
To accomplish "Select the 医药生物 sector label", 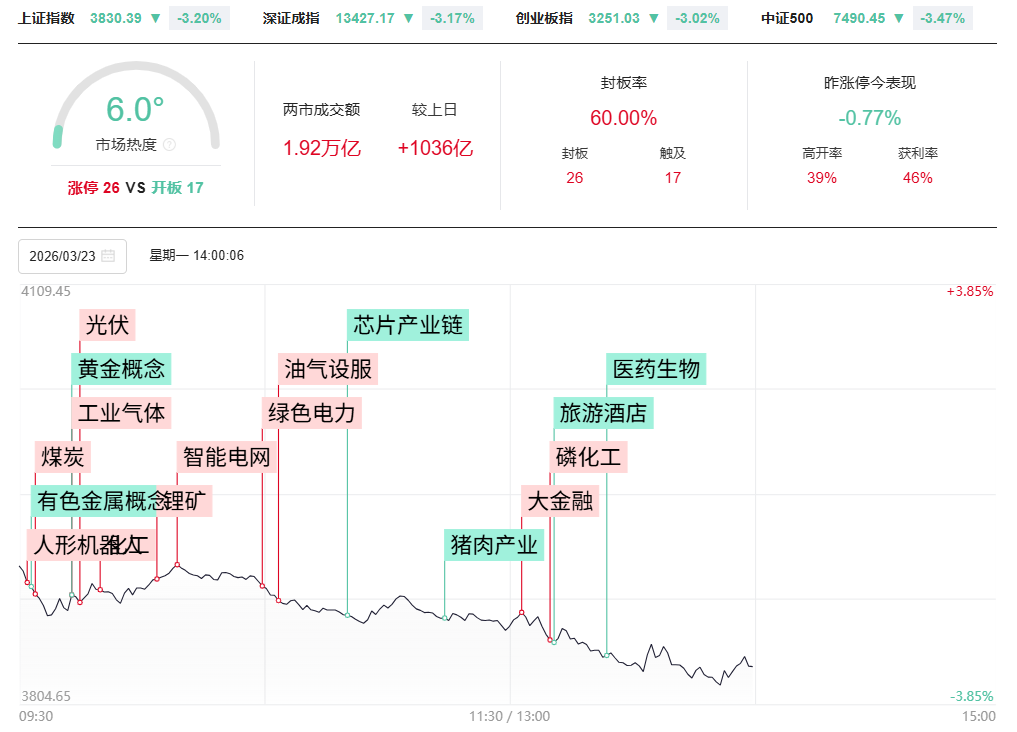I will pyautogui.click(x=656, y=368).
